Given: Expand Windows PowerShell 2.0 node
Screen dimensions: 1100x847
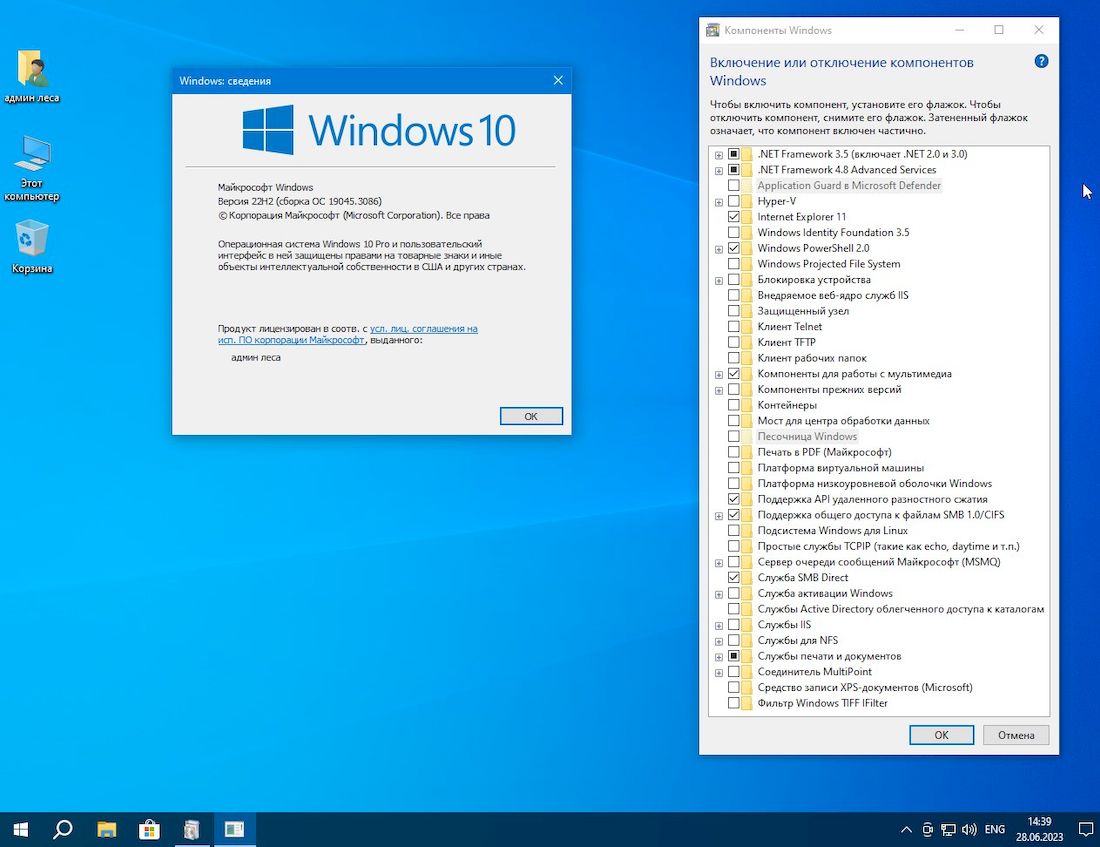Looking at the screenshot, I should pyautogui.click(x=718, y=249).
